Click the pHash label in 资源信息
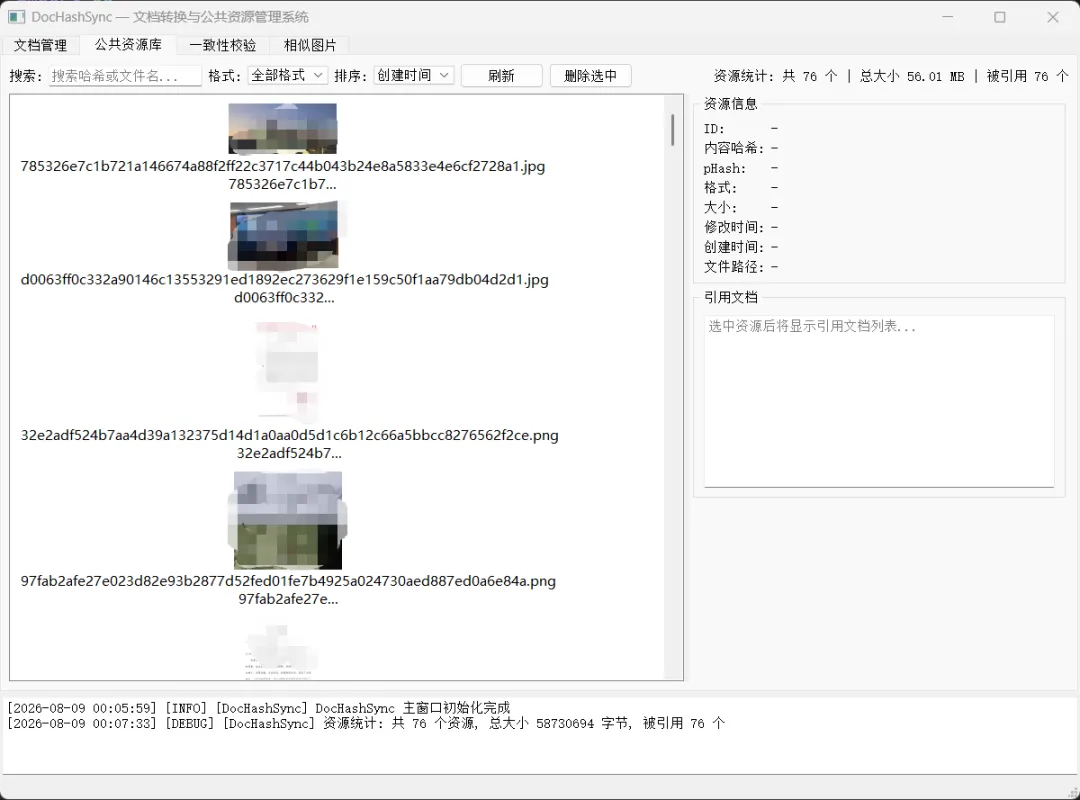 pos(725,168)
